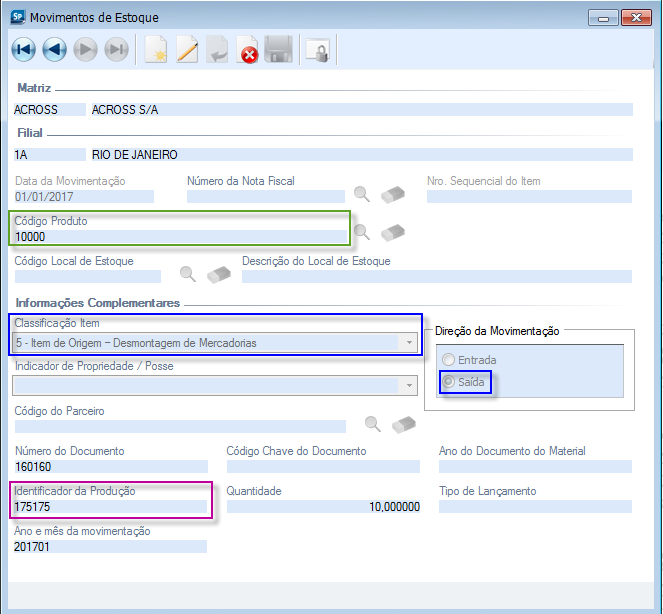The image size is (663, 614).
Task: Clear Número da Nota Fiscal eraser
Action: [x=393, y=195]
